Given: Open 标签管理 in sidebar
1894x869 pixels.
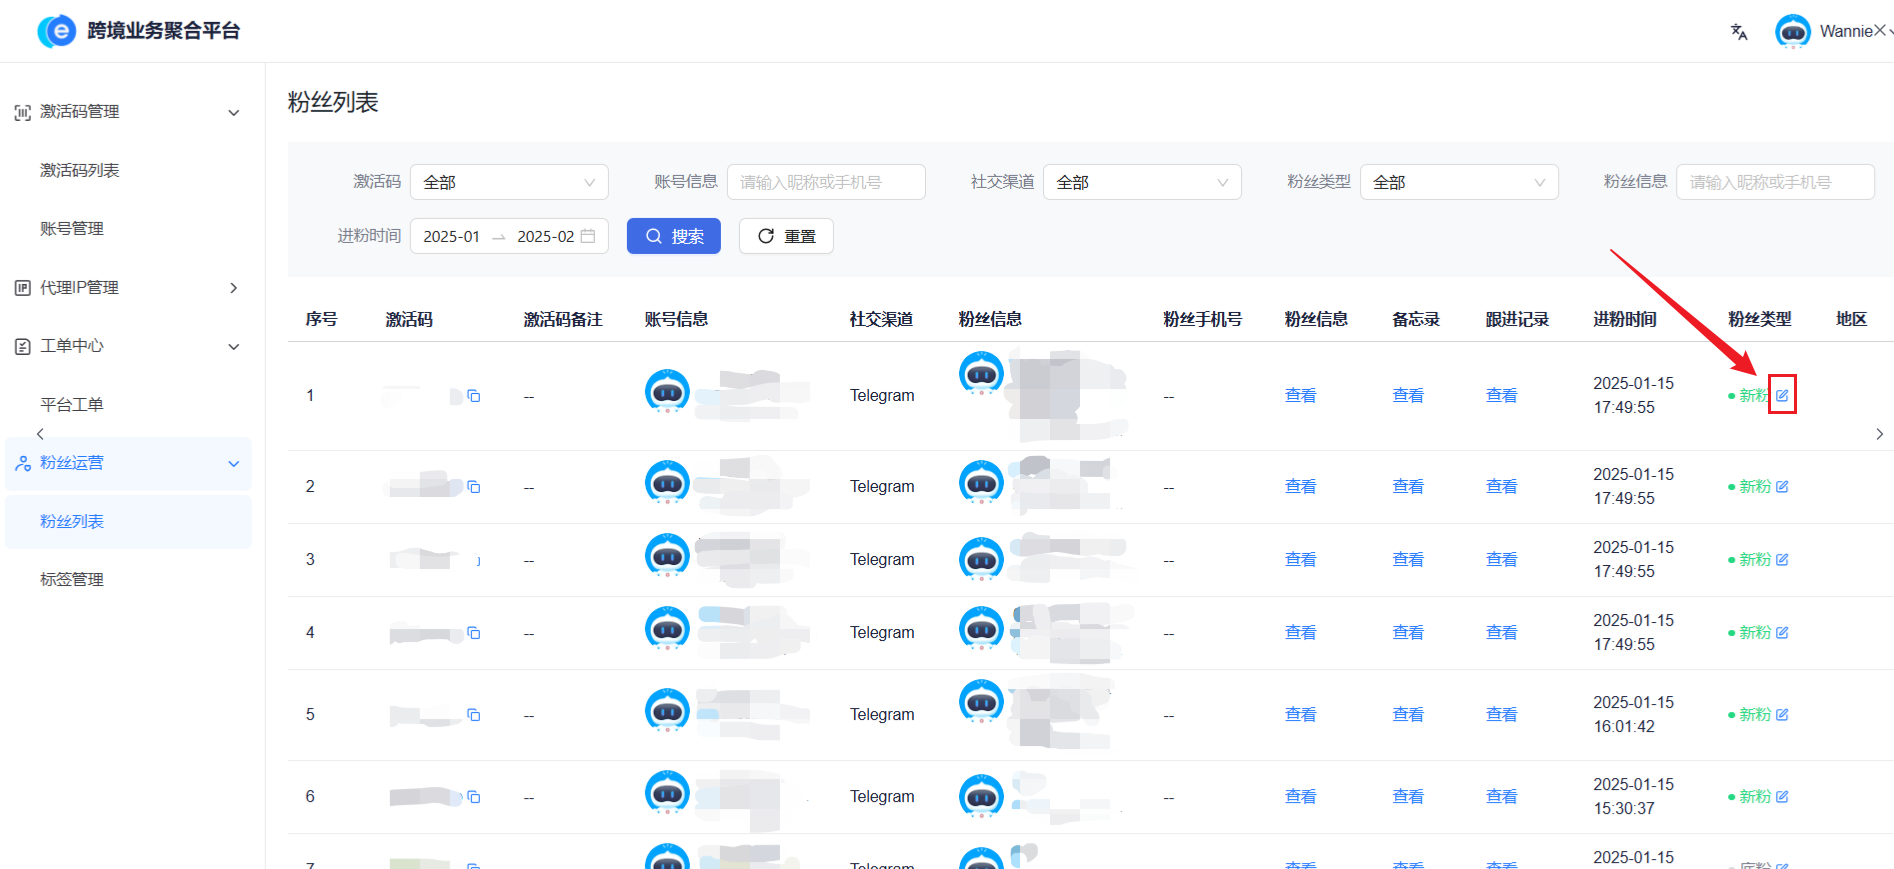Looking at the screenshot, I should [x=72, y=579].
